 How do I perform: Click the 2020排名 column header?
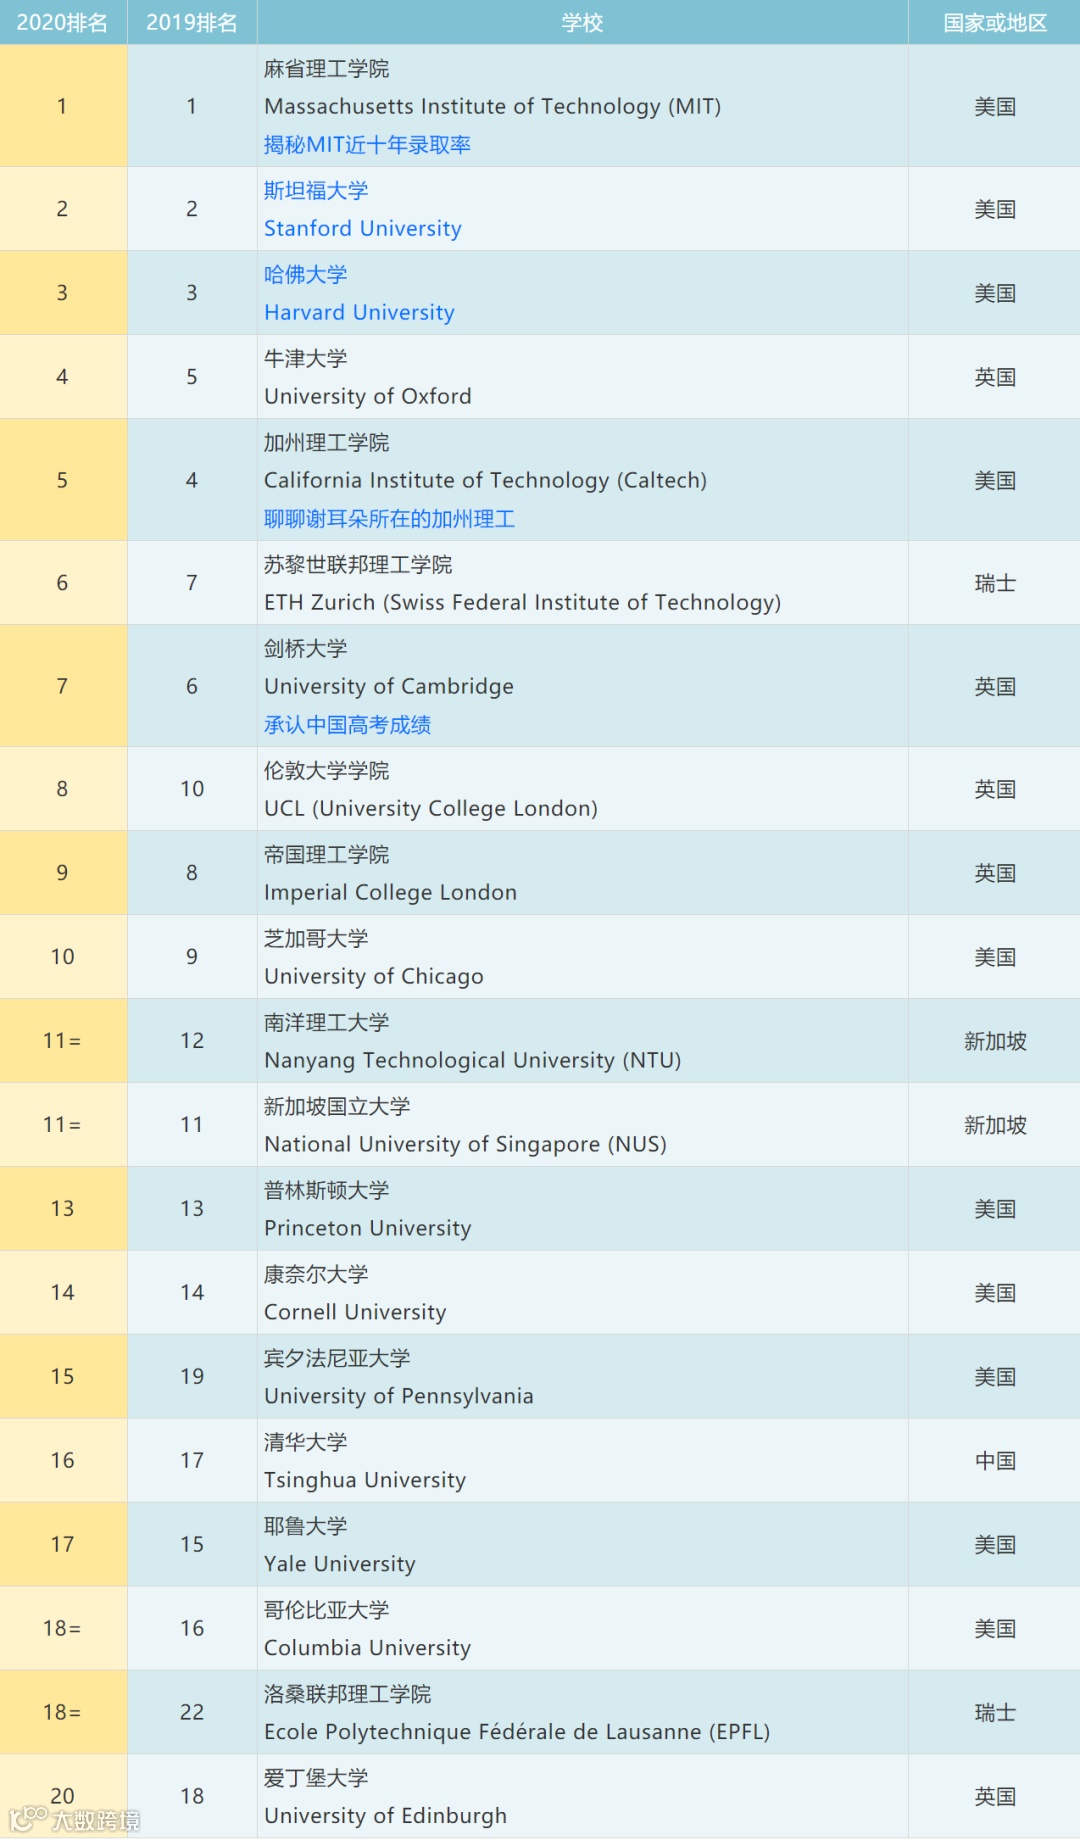click(62, 22)
